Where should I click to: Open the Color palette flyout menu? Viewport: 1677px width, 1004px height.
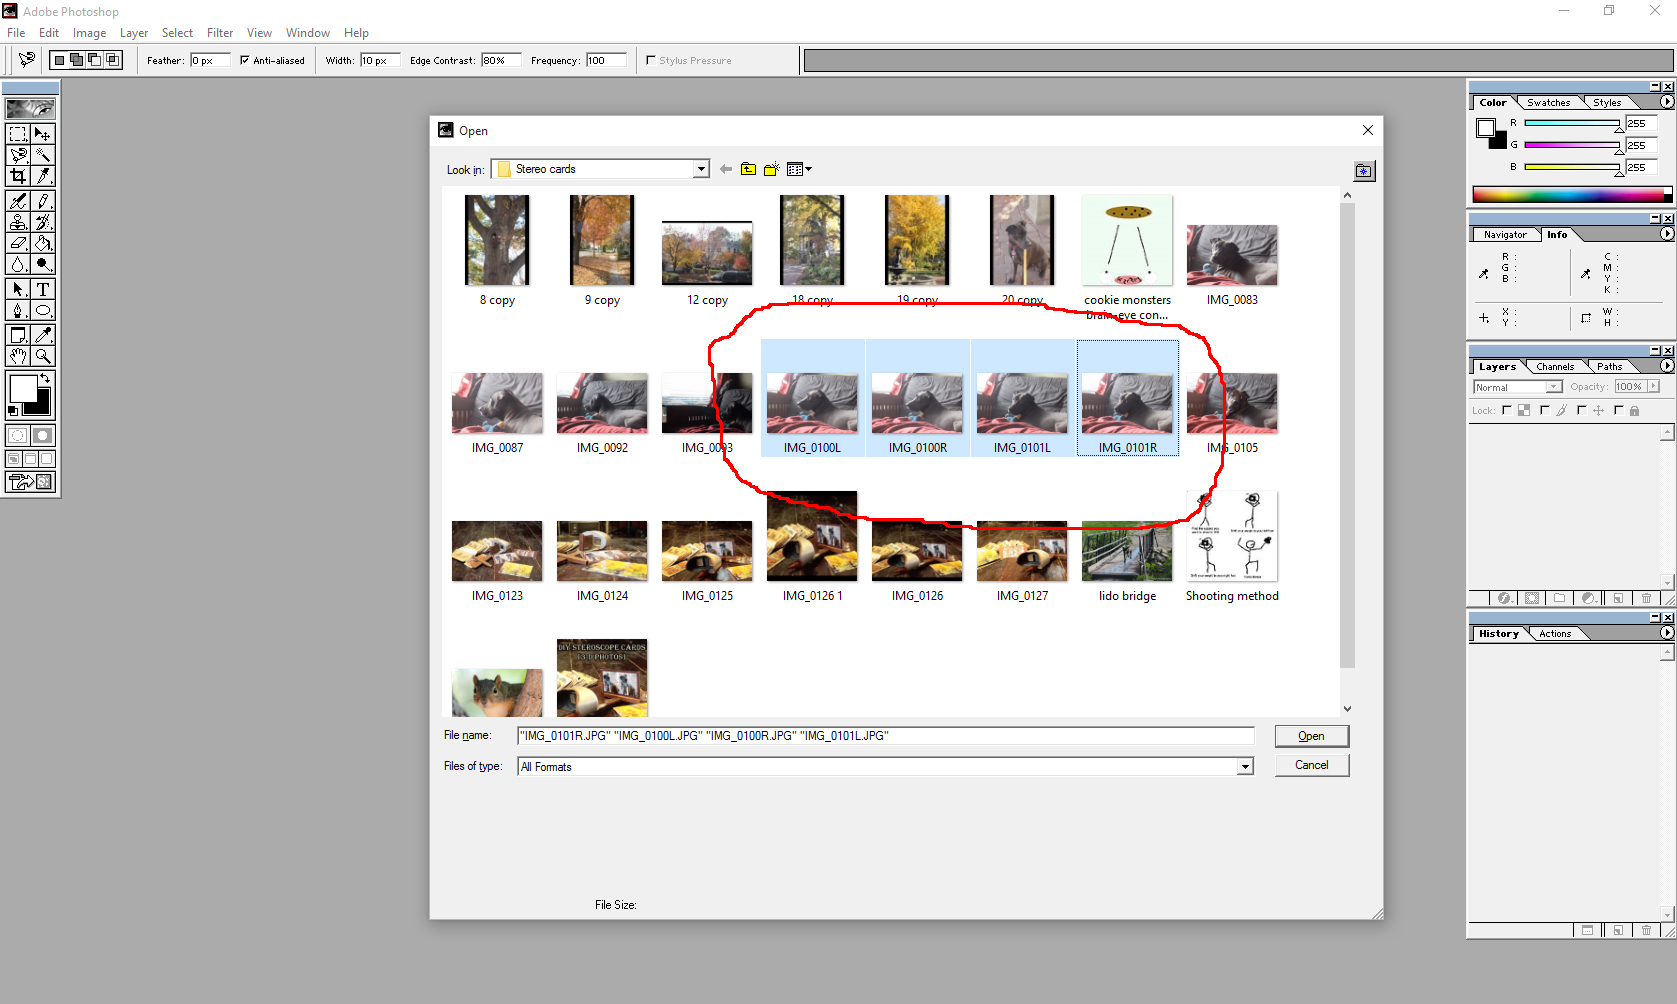(1667, 102)
